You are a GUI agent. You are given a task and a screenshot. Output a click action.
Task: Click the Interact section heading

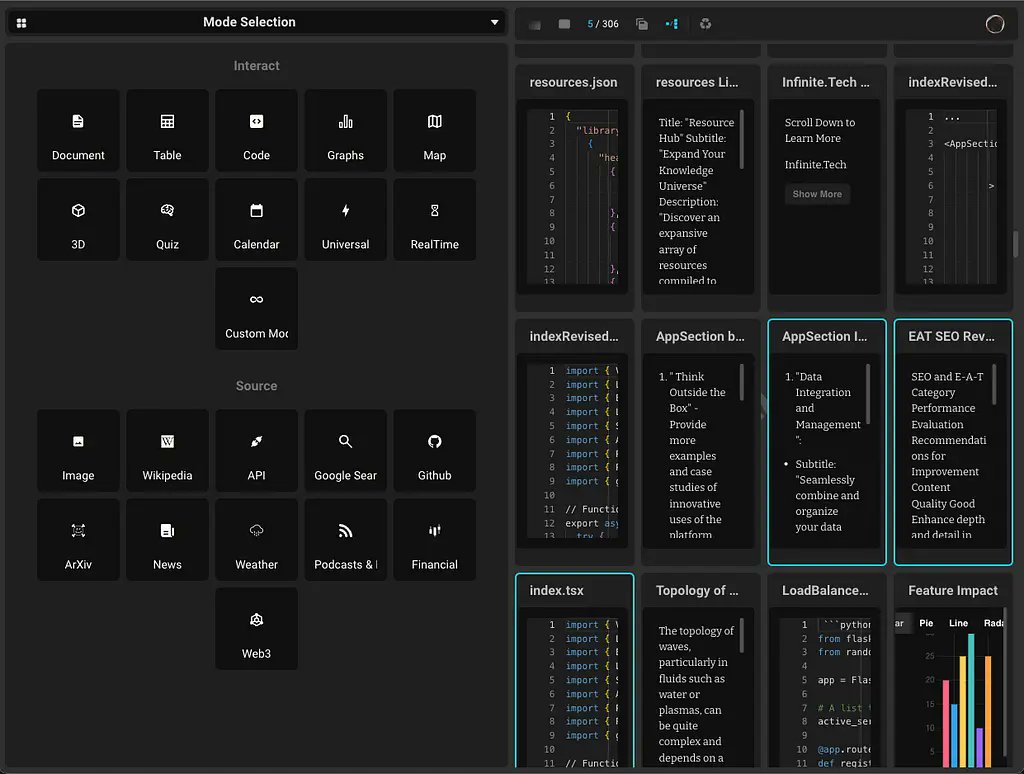pyautogui.click(x=257, y=66)
